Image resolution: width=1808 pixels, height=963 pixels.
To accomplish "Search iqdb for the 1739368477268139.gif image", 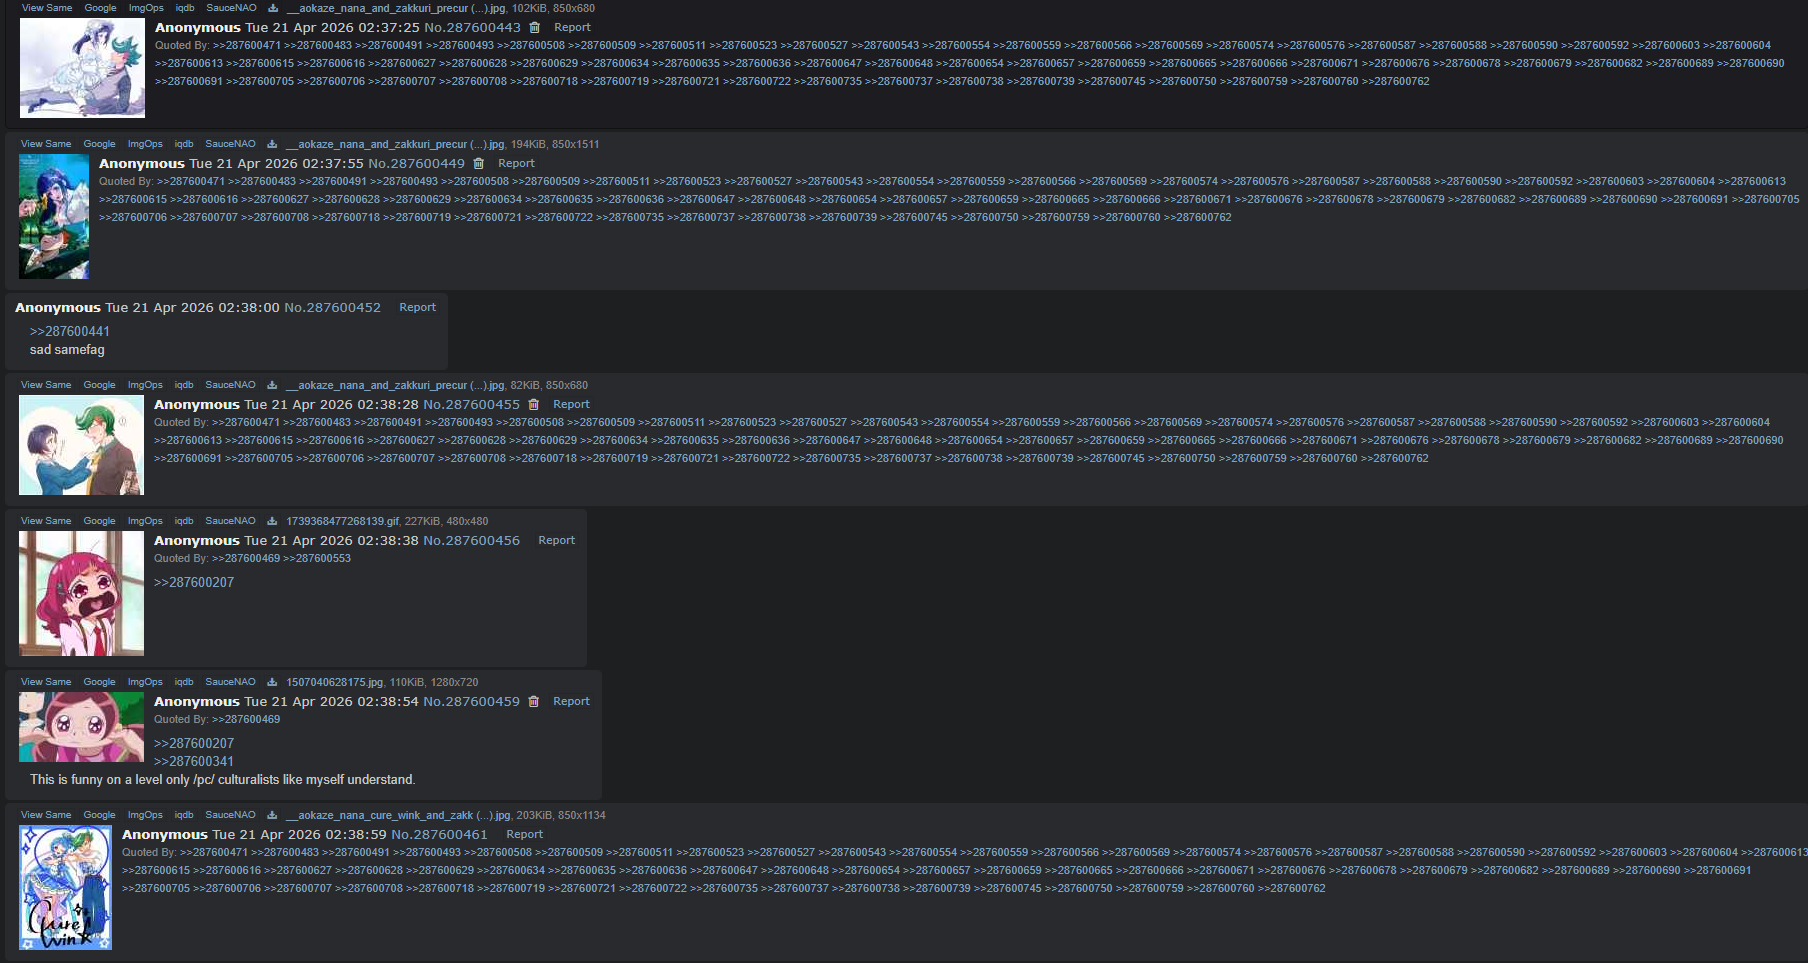I will [184, 521].
